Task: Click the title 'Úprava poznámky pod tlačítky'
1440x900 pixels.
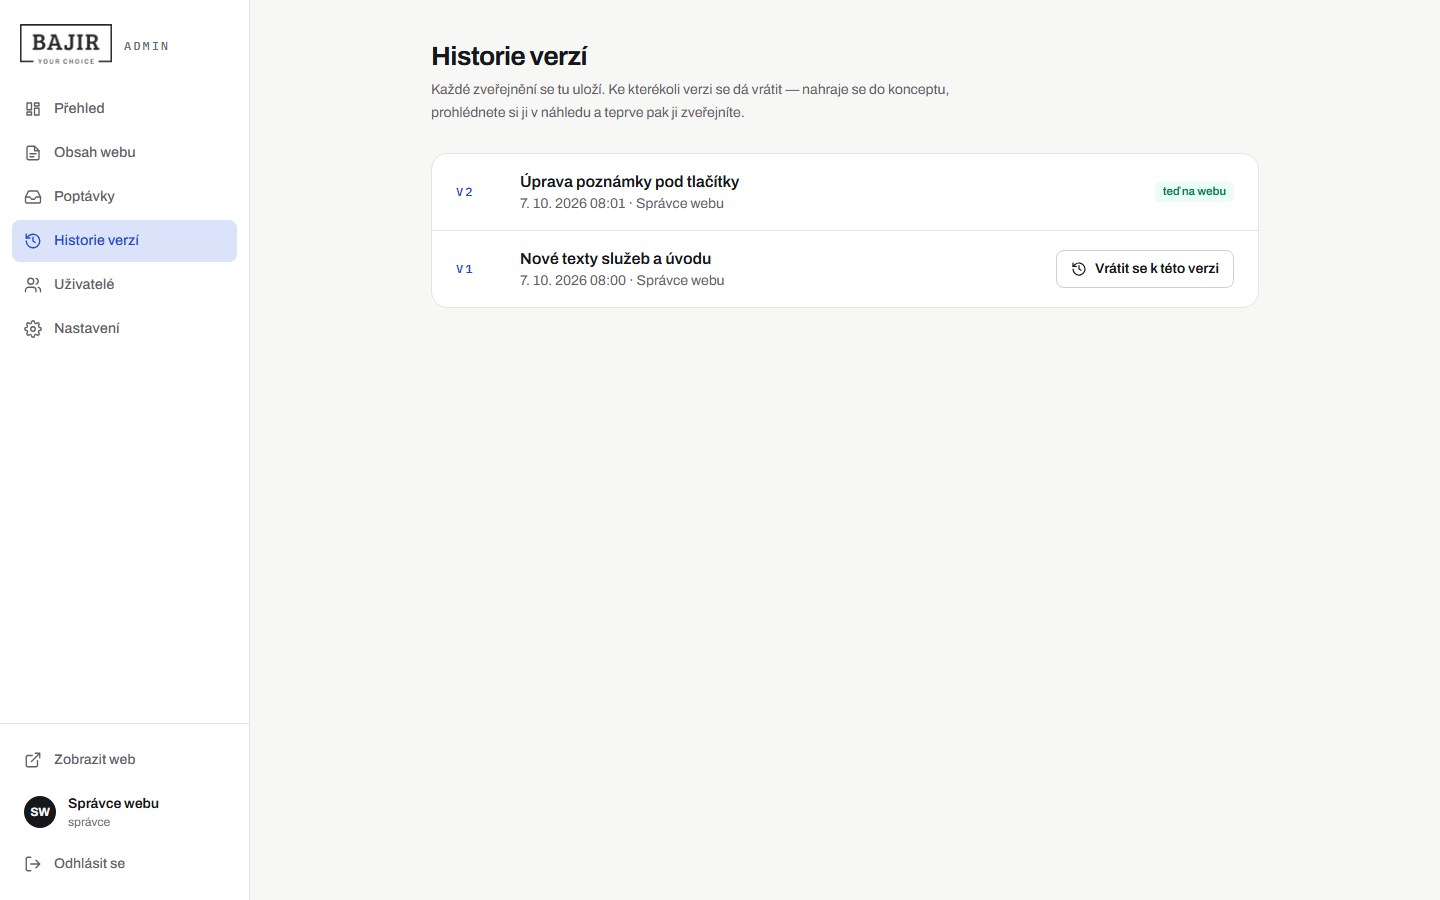Action: 629,182
